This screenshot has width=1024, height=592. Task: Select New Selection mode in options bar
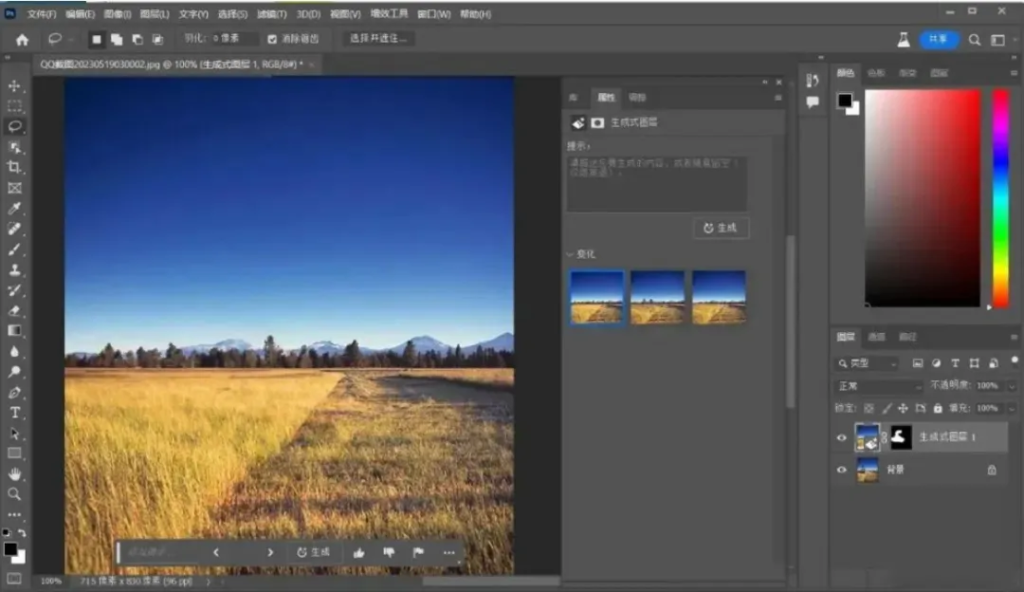click(97, 40)
